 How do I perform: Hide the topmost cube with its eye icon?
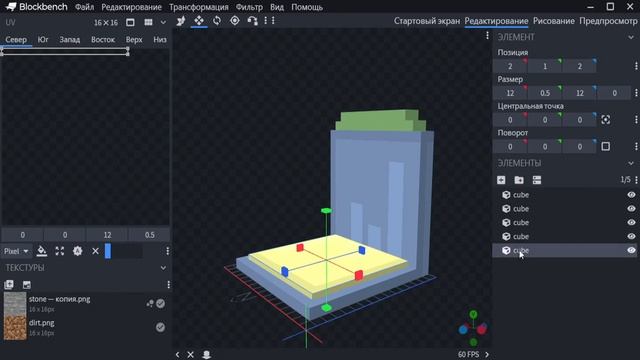coord(631,195)
